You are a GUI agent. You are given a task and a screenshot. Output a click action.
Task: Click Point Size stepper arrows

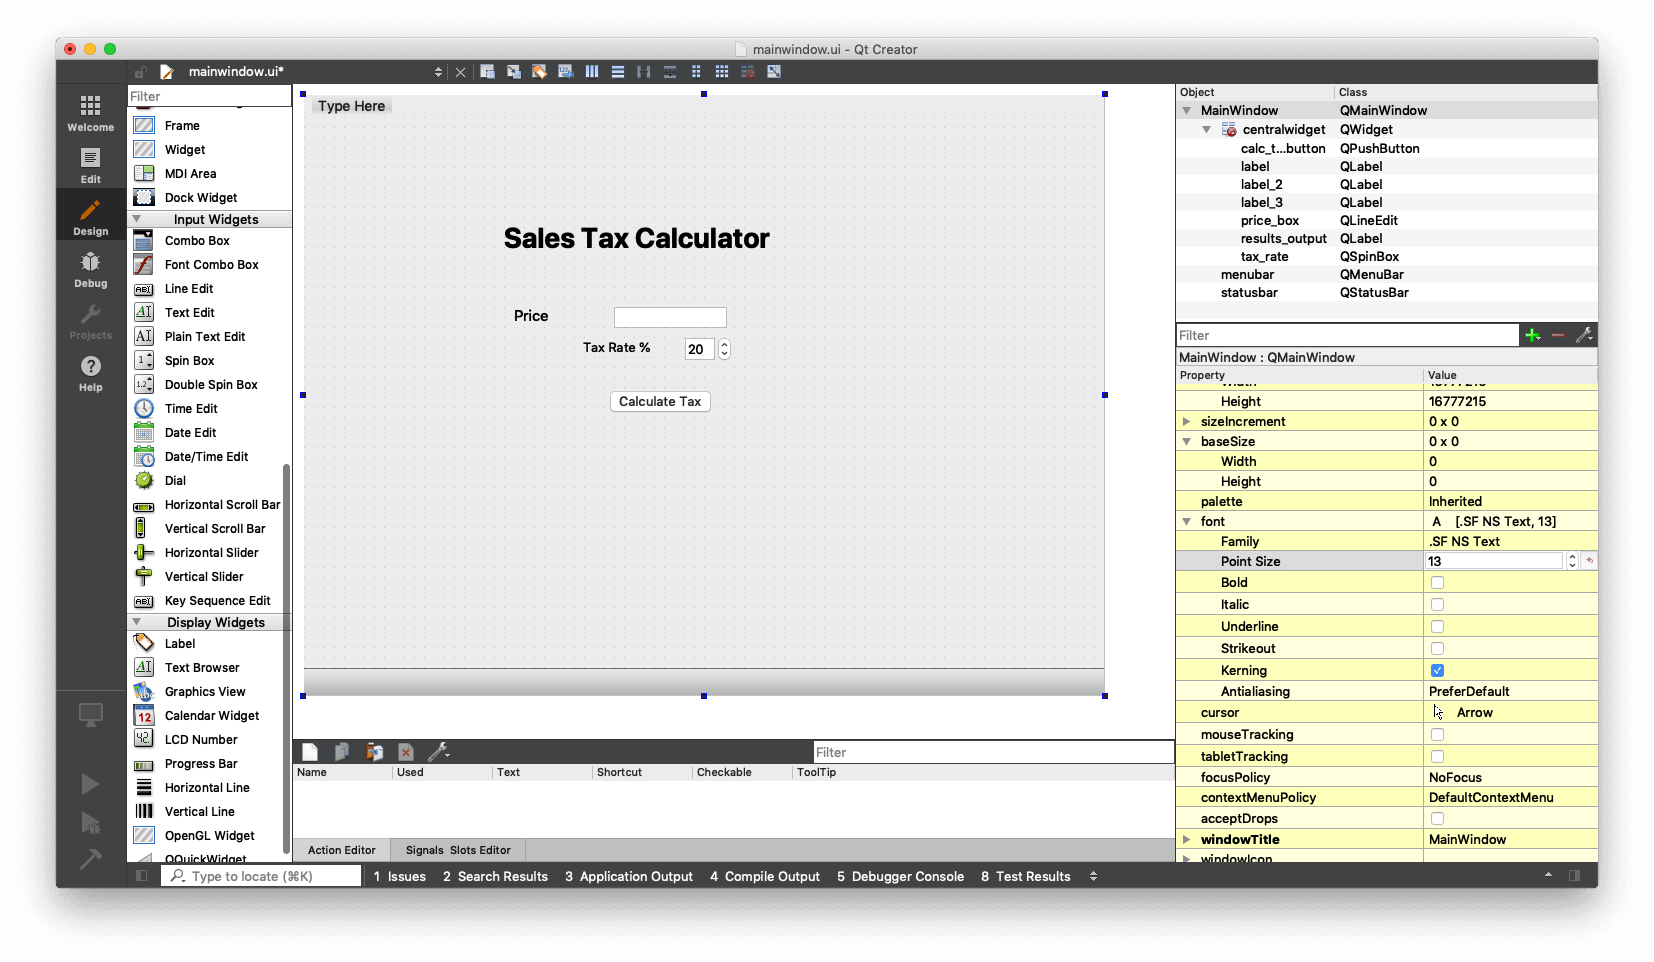click(x=1572, y=561)
